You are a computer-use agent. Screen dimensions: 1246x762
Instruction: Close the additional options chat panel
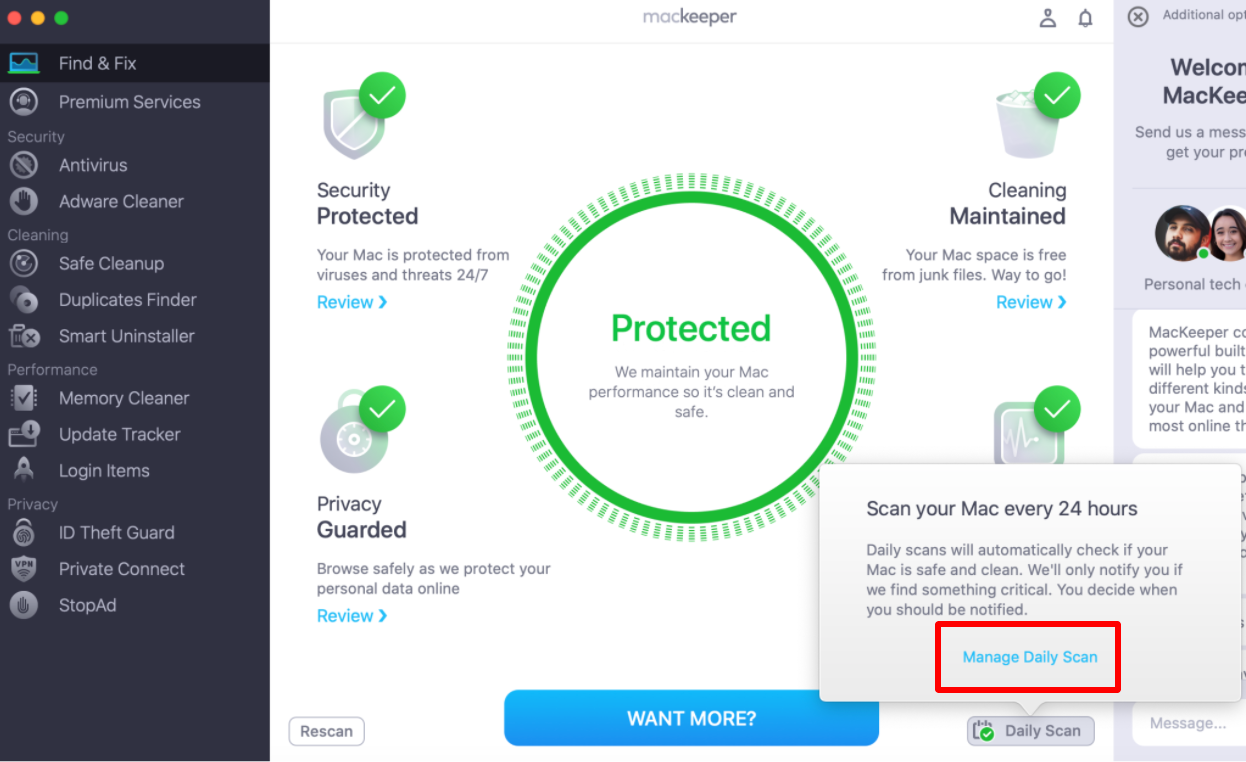(x=1138, y=17)
